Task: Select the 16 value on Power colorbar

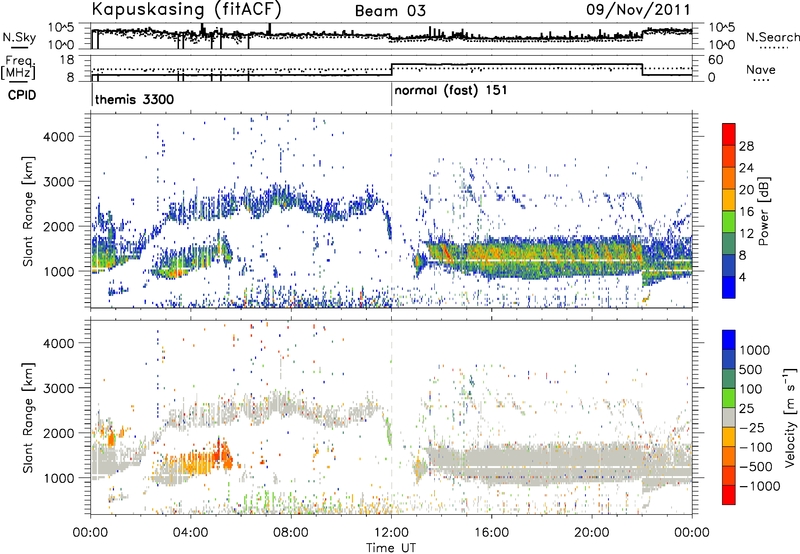Action: click(x=746, y=212)
